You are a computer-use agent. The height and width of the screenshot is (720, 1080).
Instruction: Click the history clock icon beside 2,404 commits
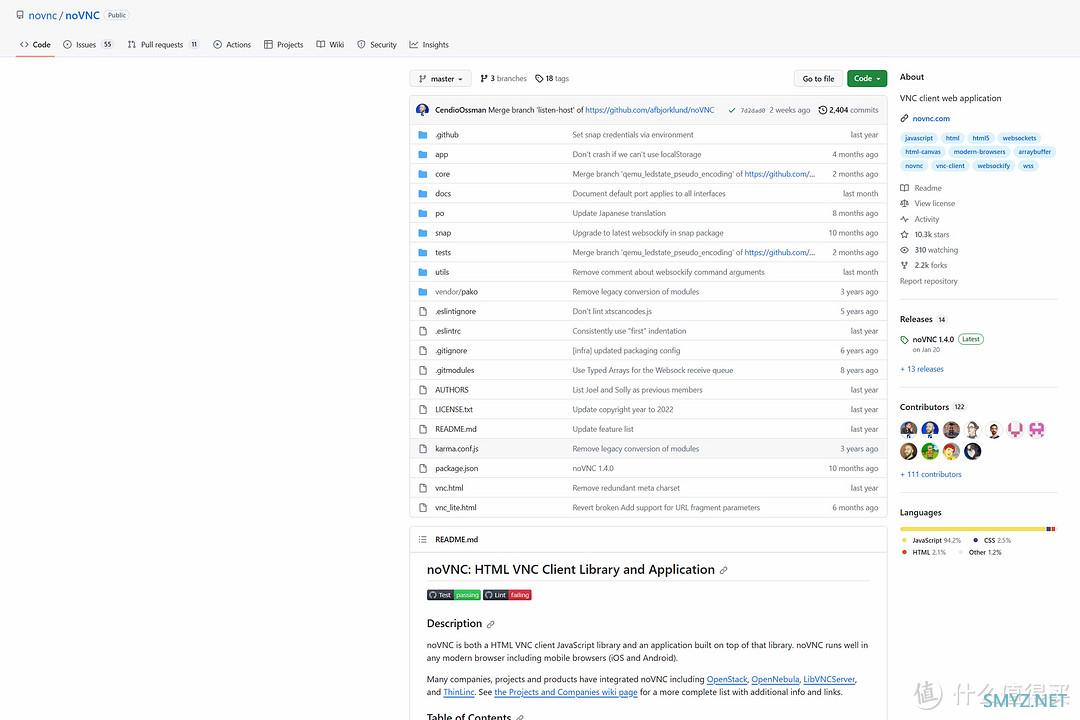point(822,110)
